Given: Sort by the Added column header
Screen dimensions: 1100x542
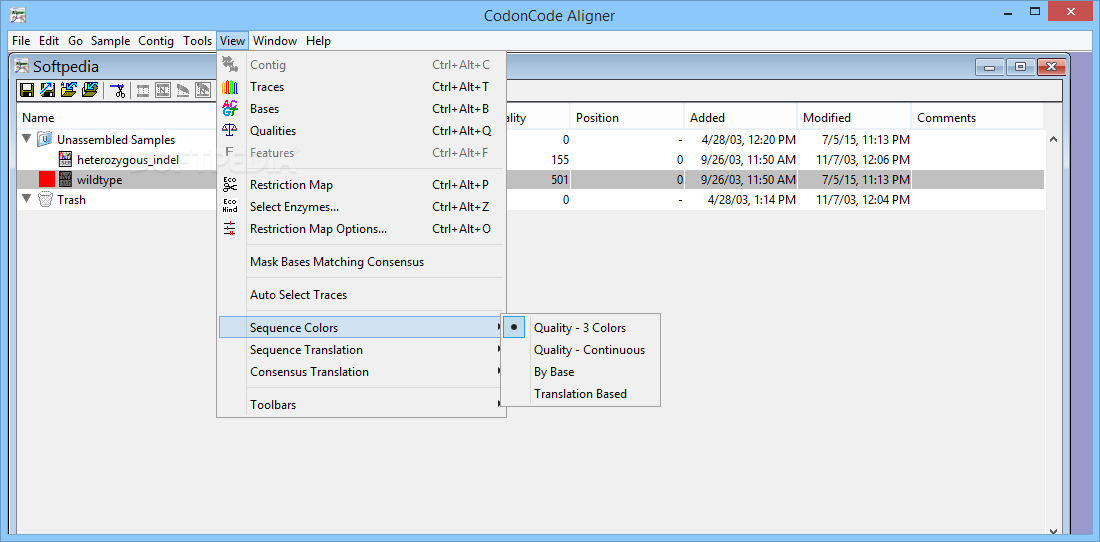Looking at the screenshot, I should (740, 118).
